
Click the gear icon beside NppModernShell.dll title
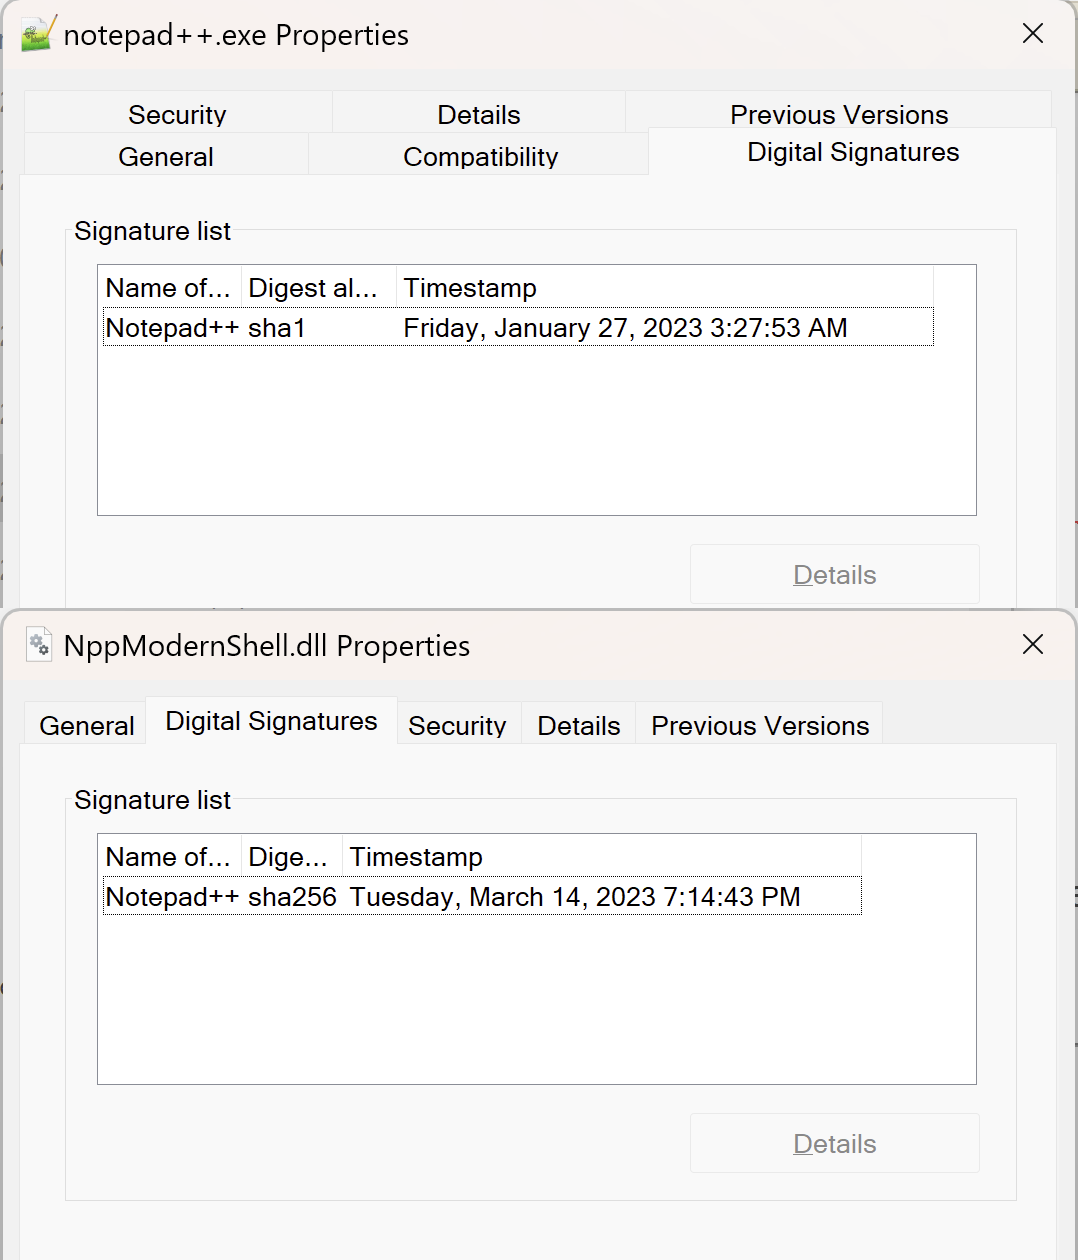click(39, 644)
